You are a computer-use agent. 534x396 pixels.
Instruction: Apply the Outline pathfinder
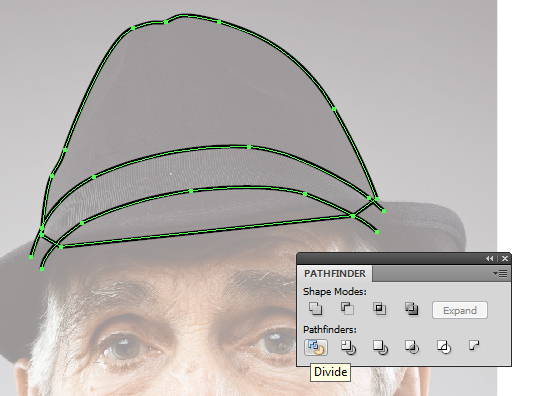pyautogui.click(x=444, y=347)
